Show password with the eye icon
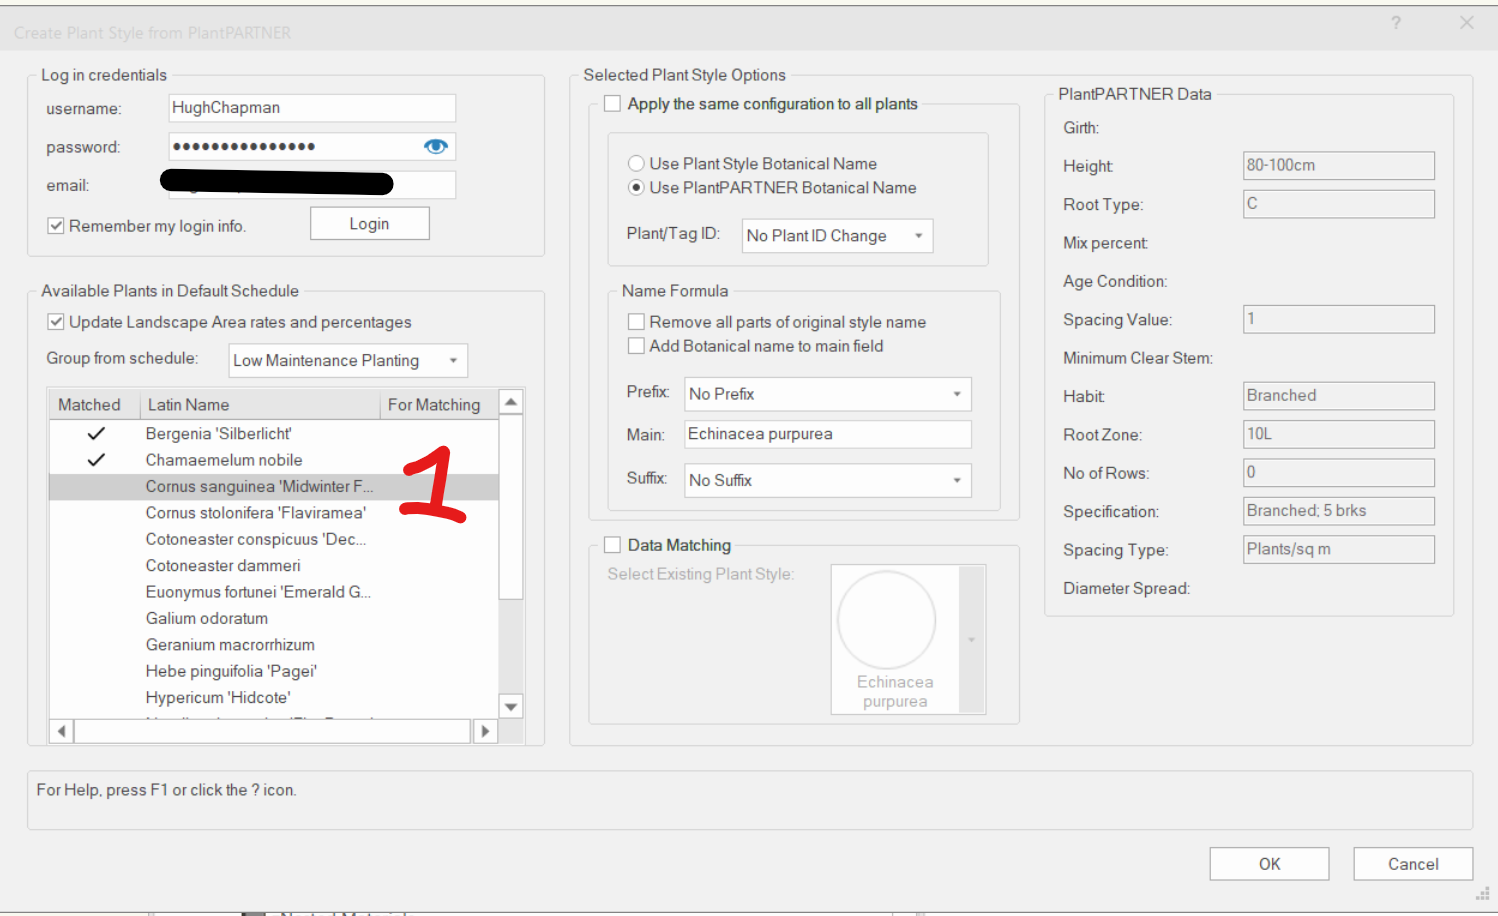1498x916 pixels. point(435,147)
